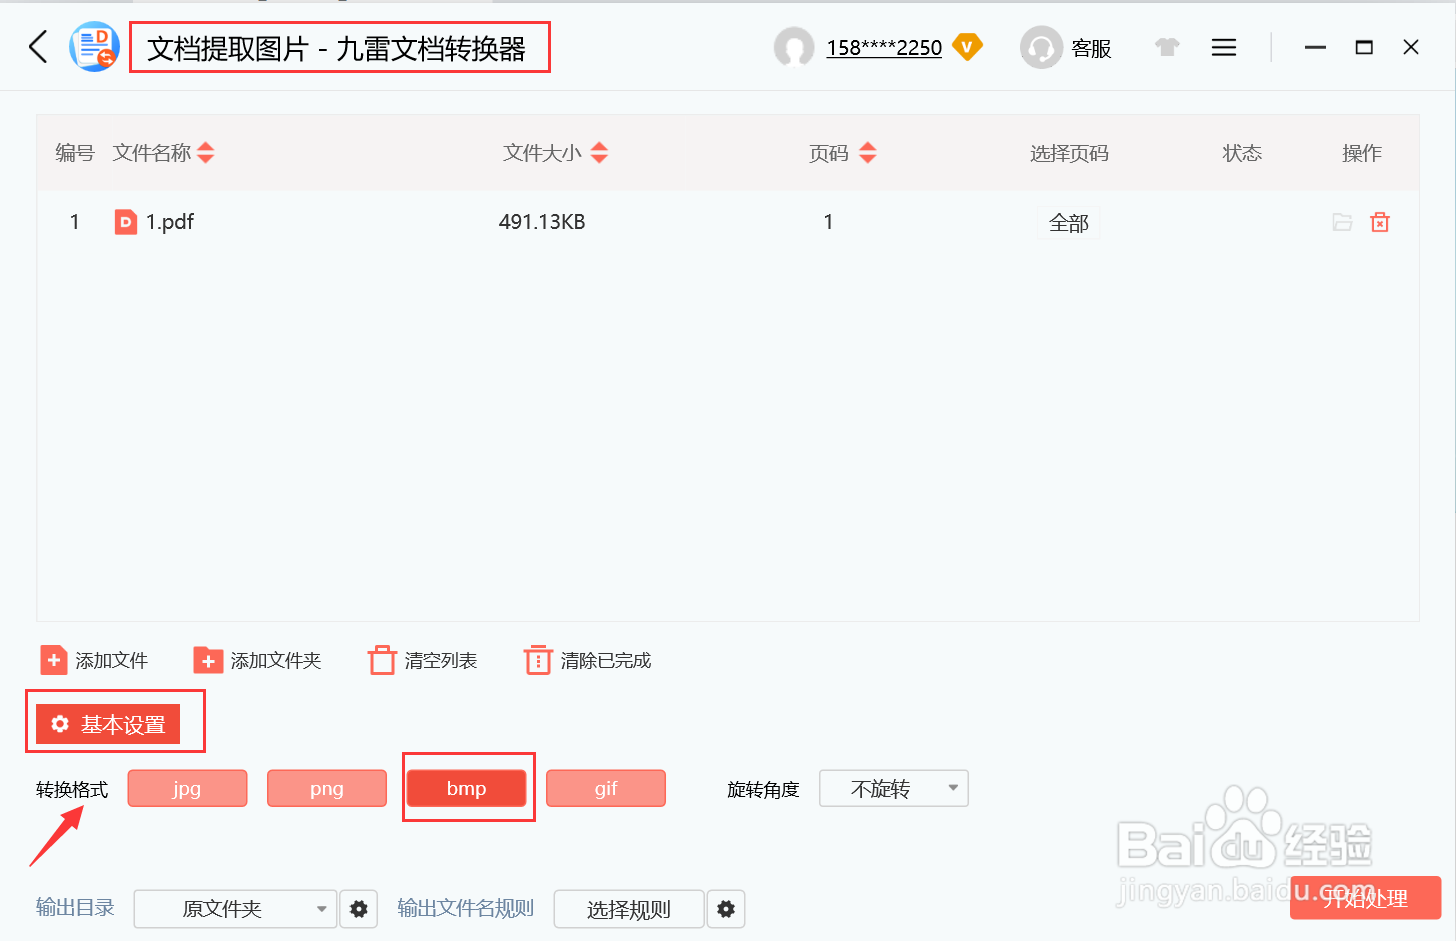Open output folder icon for 1.pdf
This screenshot has width=1456, height=941.
(x=1342, y=222)
